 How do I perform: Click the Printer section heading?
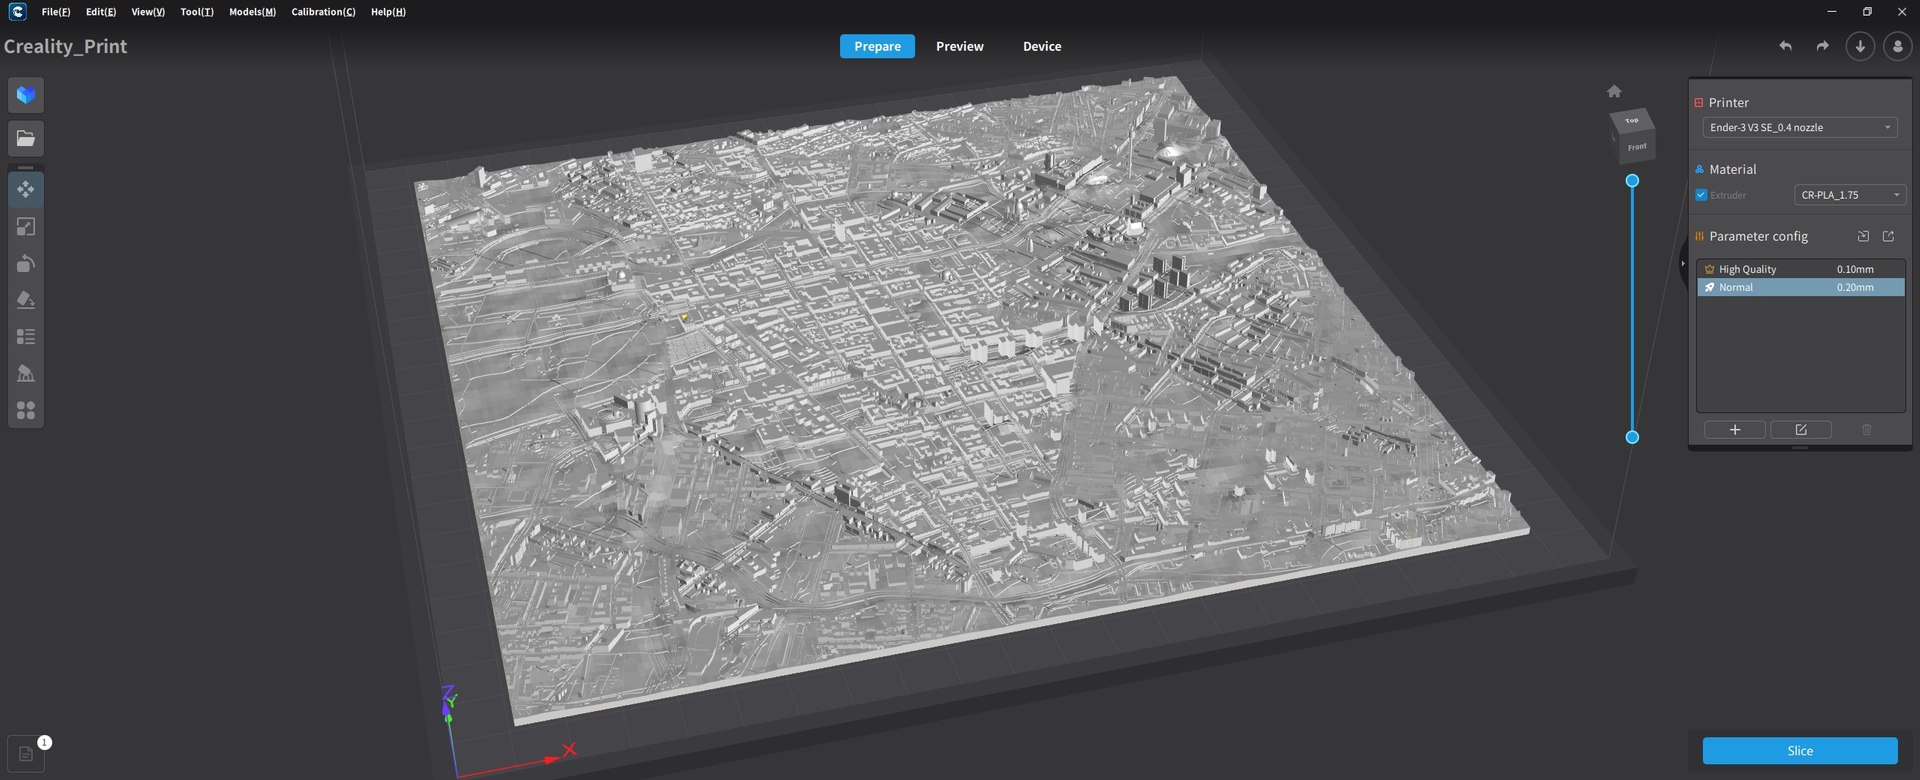[x=1729, y=103]
